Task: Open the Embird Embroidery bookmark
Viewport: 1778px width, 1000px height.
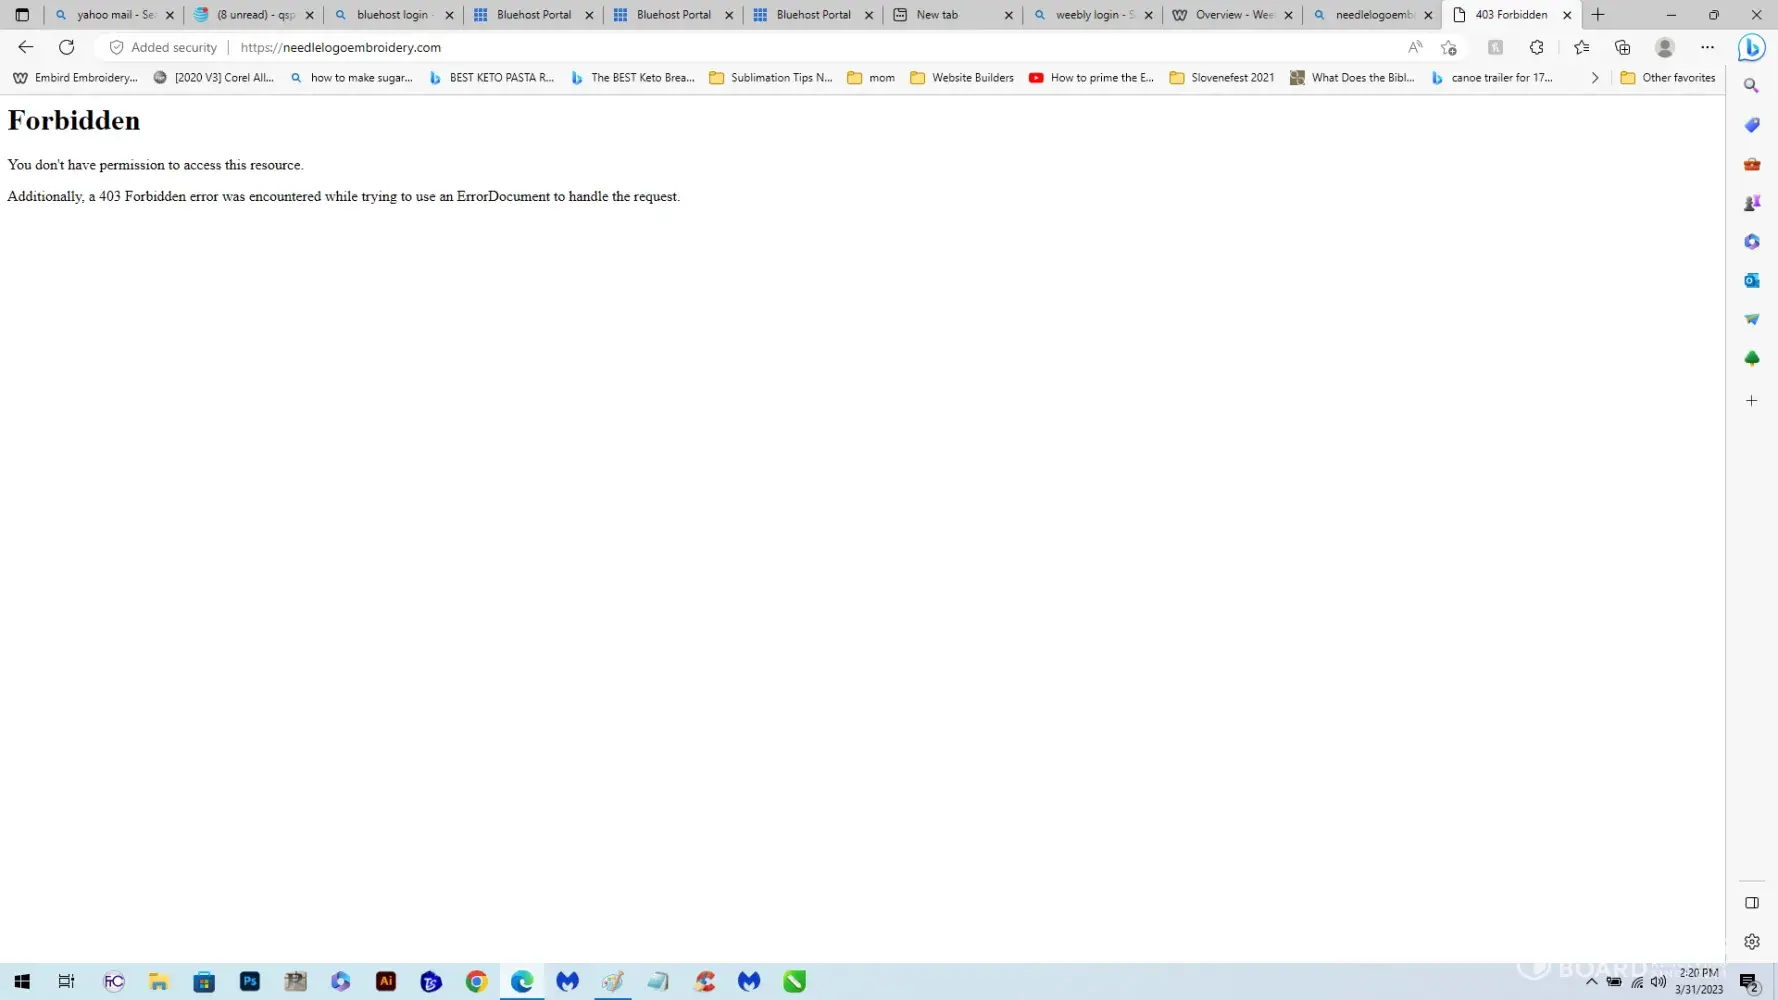Action: click(76, 78)
